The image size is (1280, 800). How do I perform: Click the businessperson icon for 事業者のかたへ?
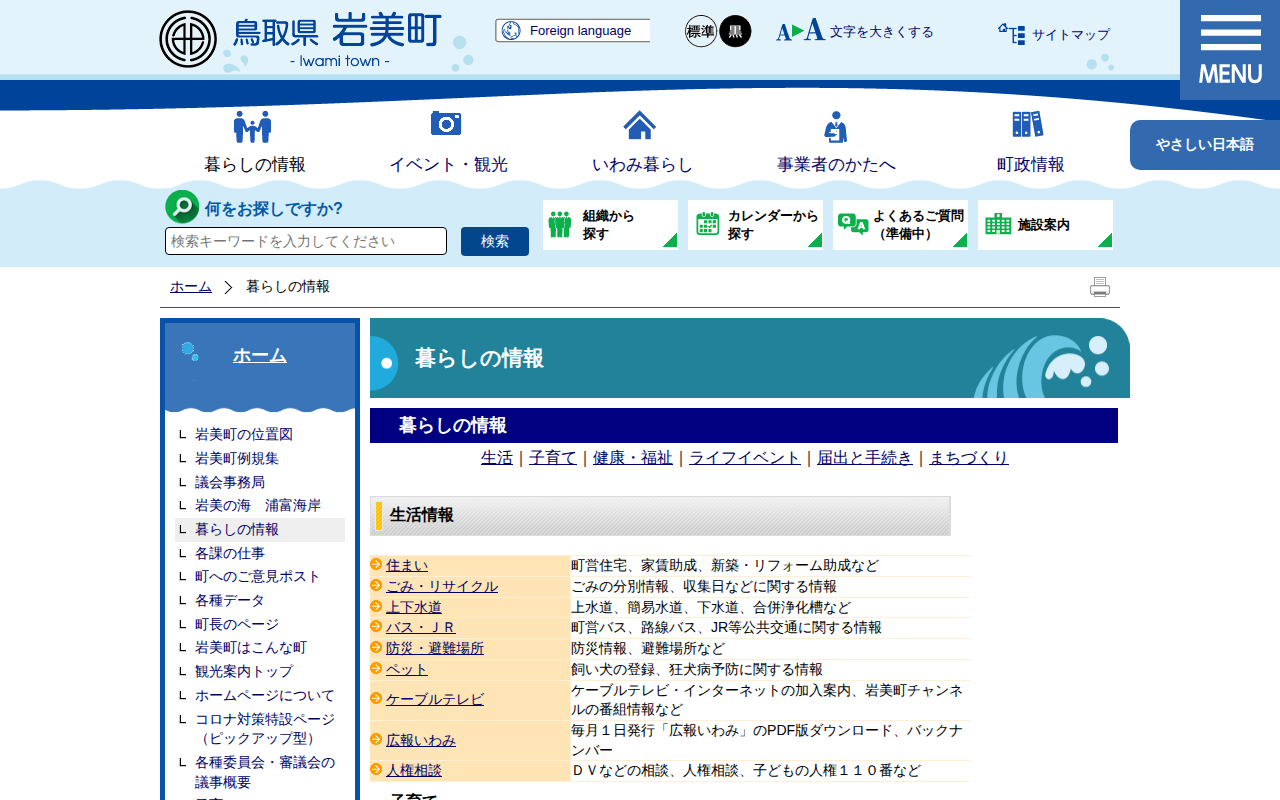pyautogui.click(x=836, y=127)
